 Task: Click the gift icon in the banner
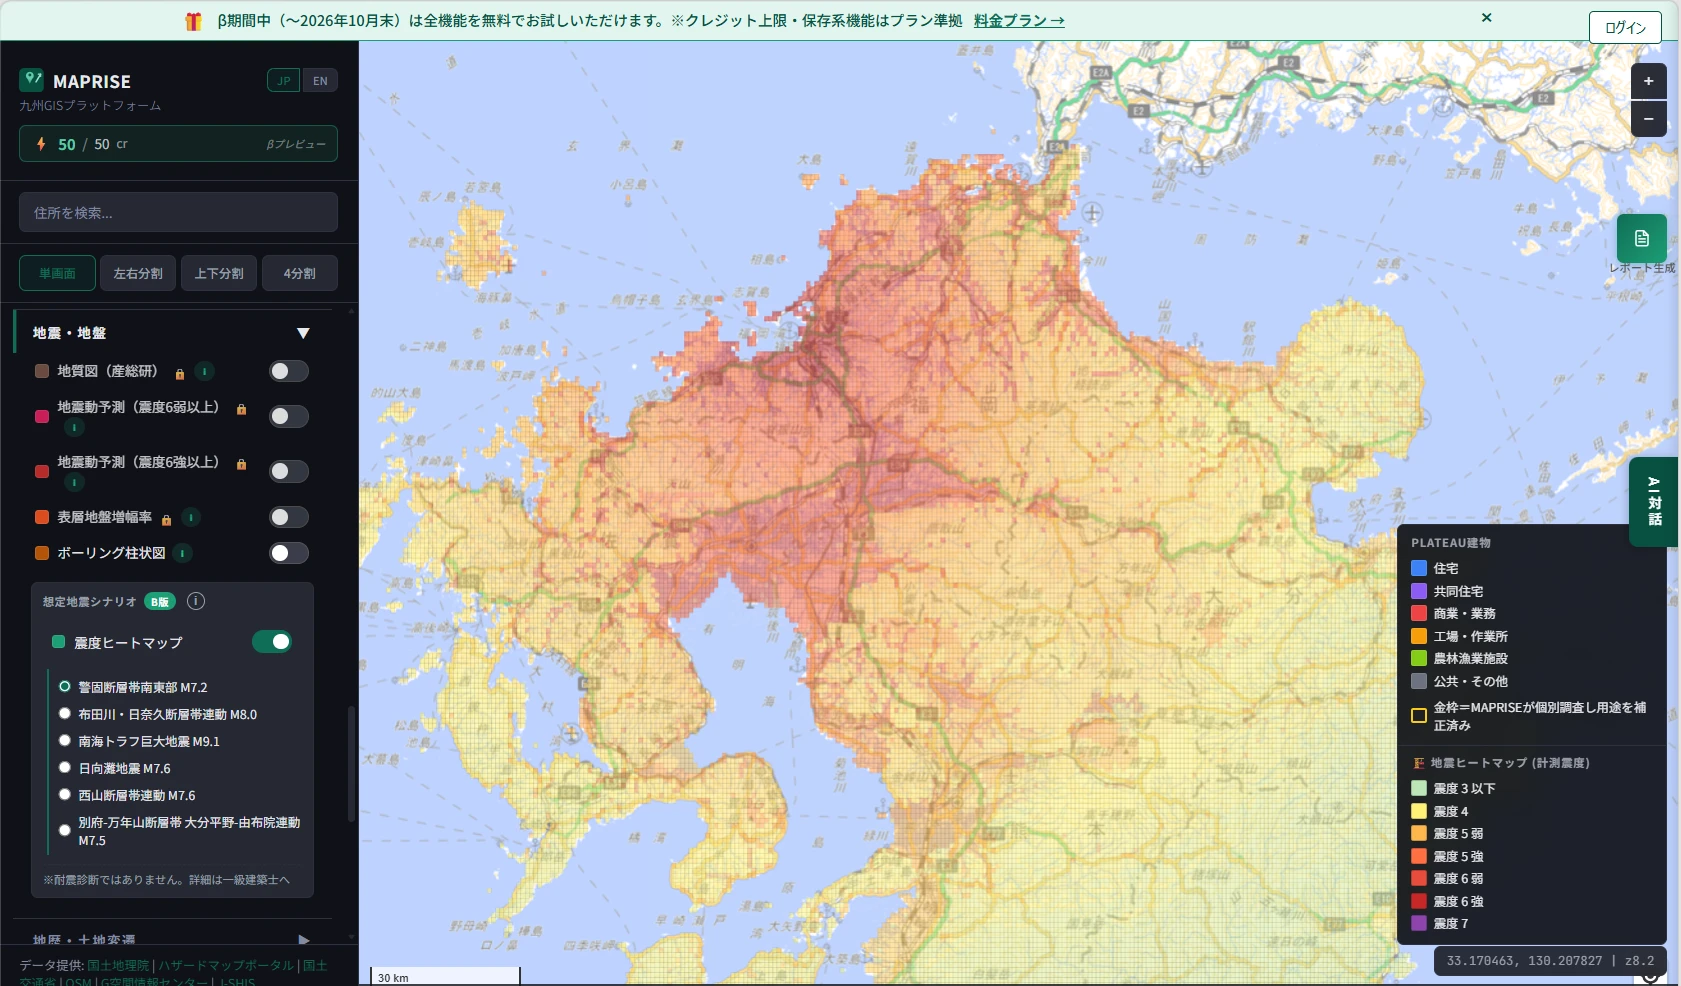pos(193,21)
